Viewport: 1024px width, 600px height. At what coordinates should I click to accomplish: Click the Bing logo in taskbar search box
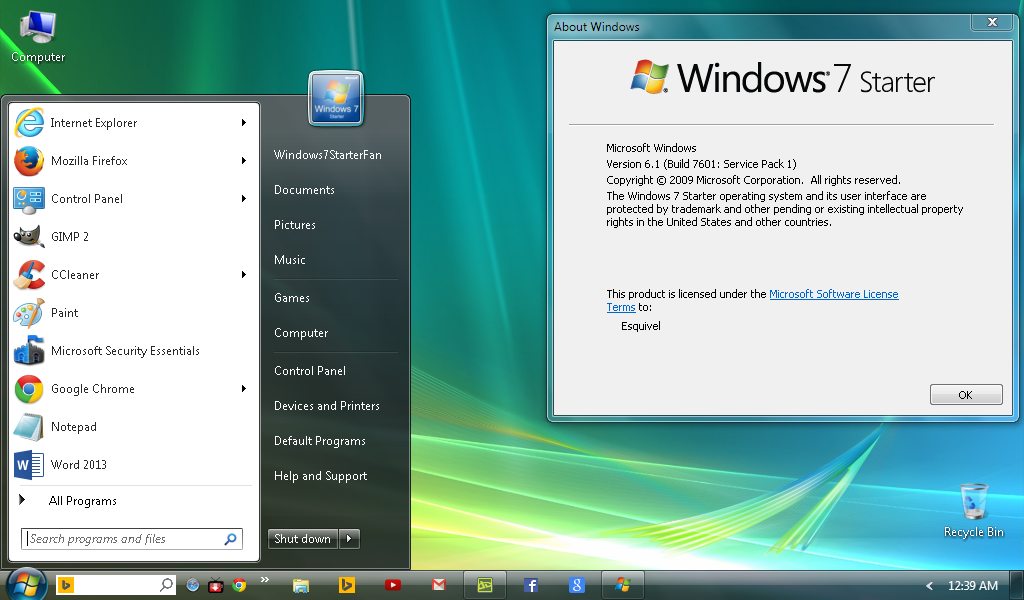click(65, 585)
